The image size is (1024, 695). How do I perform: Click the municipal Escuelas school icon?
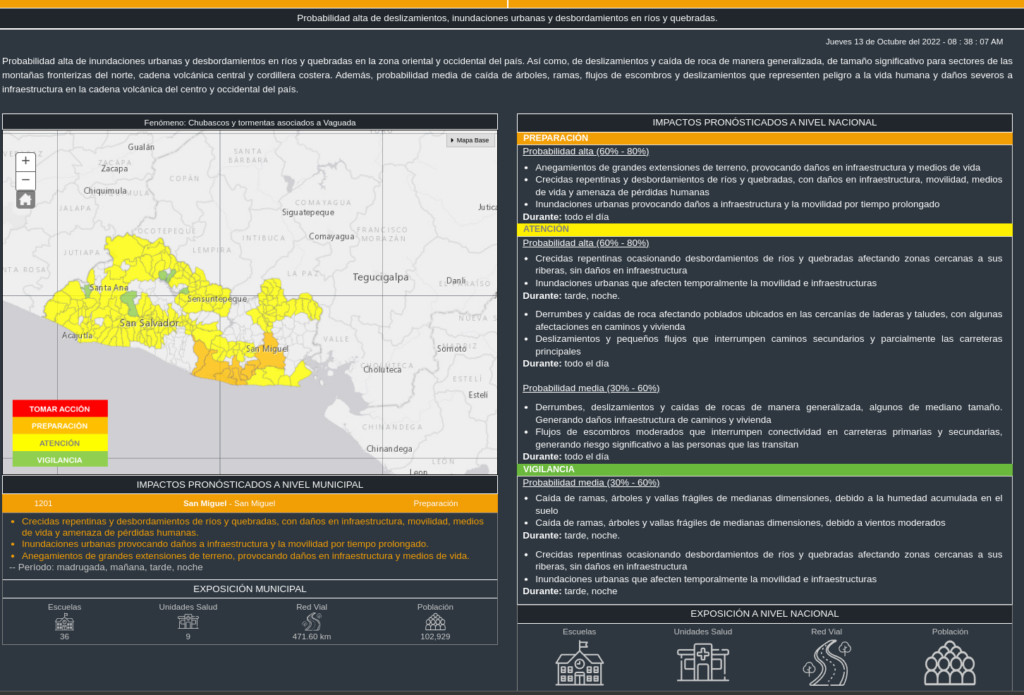point(64,621)
